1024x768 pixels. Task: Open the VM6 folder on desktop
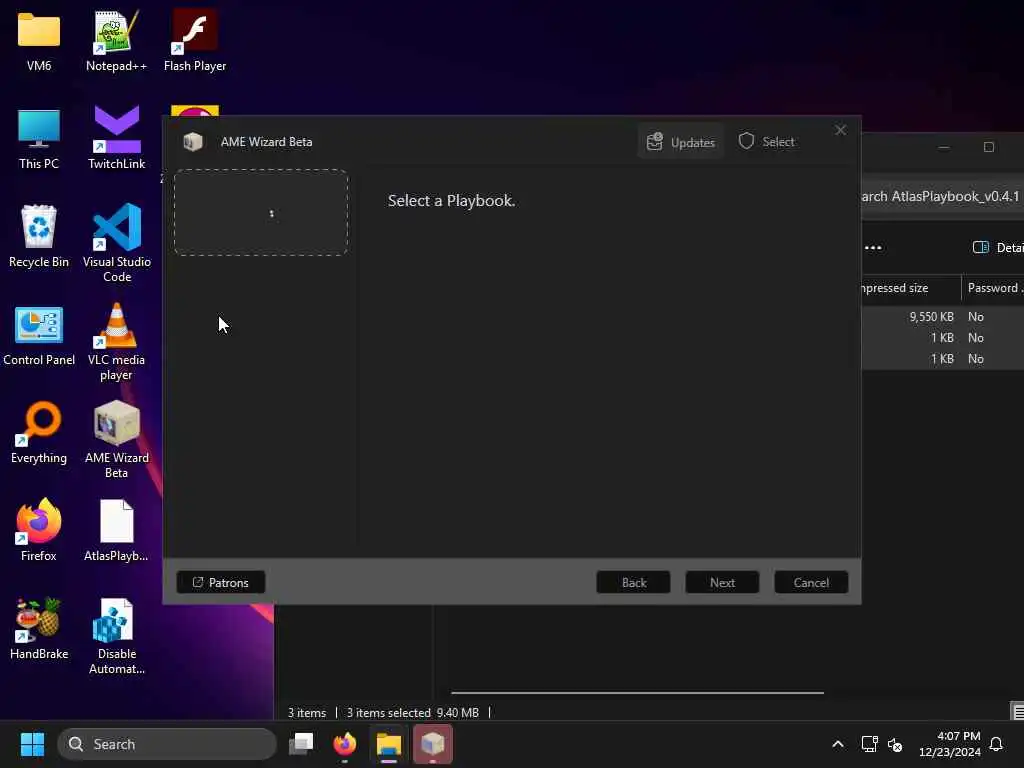click(x=39, y=40)
